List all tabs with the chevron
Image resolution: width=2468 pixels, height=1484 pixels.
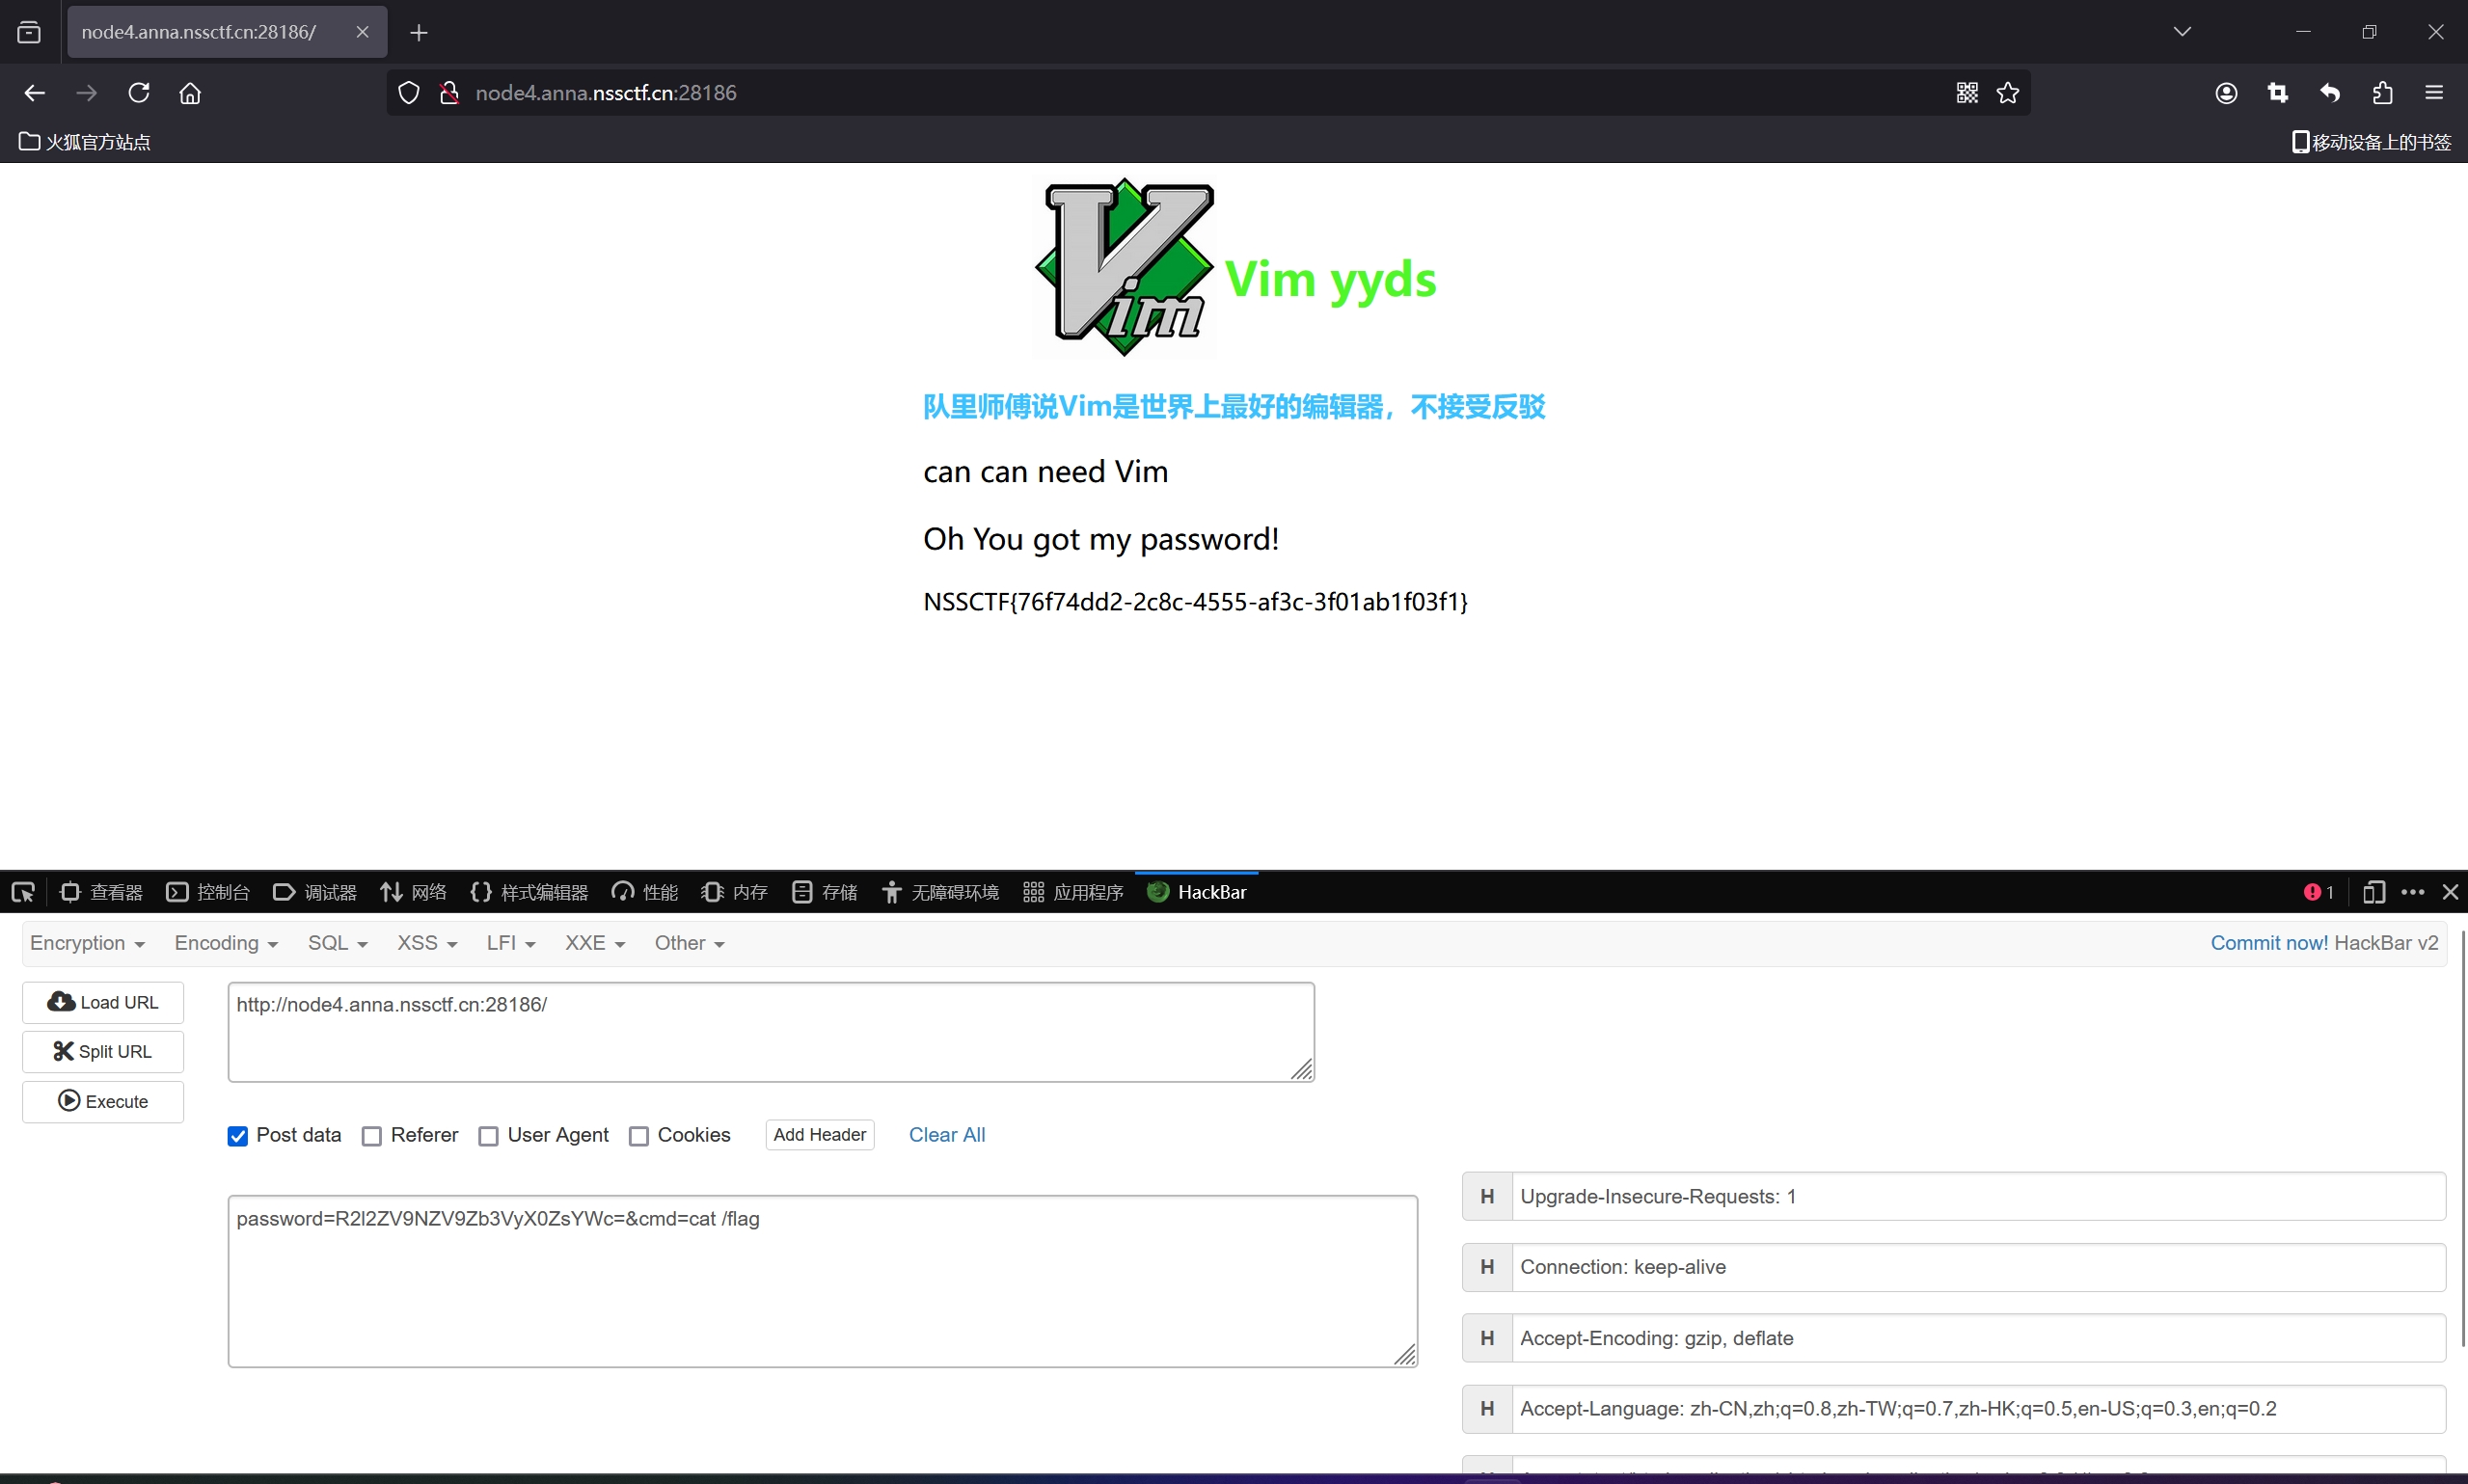click(2182, 32)
